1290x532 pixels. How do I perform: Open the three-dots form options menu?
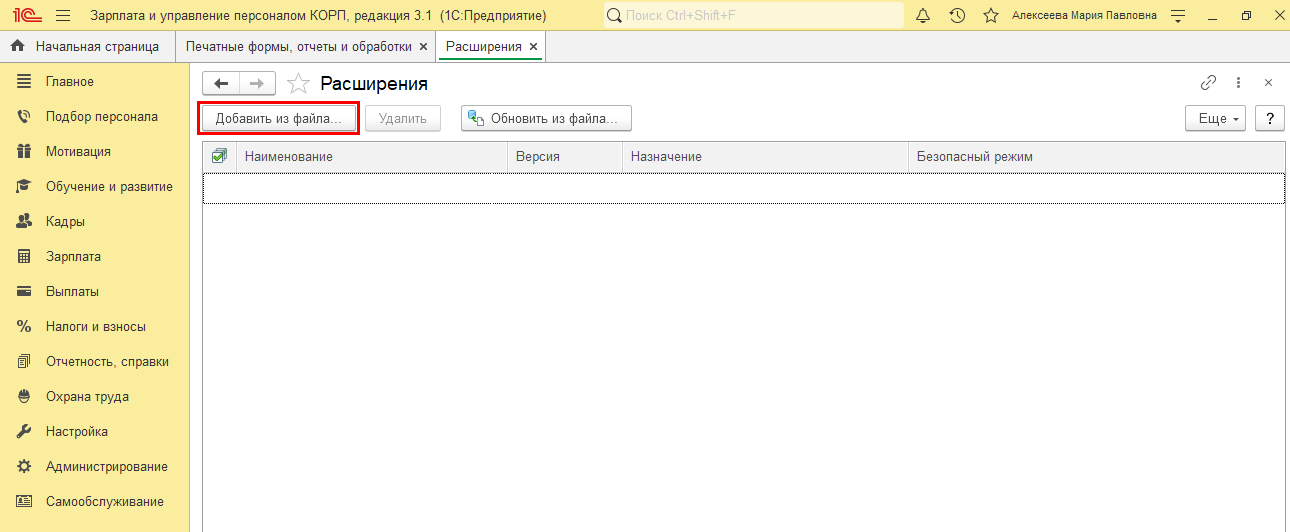1238,83
